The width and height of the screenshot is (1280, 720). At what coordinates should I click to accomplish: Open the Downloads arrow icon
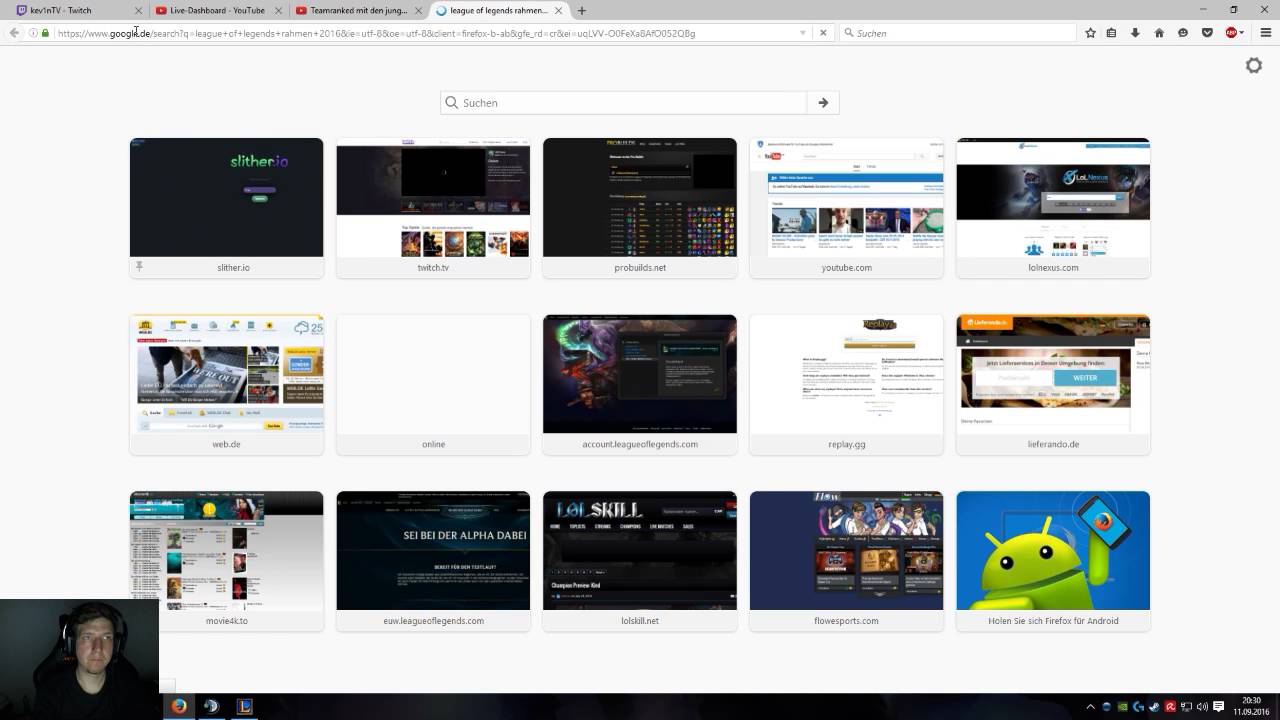click(1135, 33)
